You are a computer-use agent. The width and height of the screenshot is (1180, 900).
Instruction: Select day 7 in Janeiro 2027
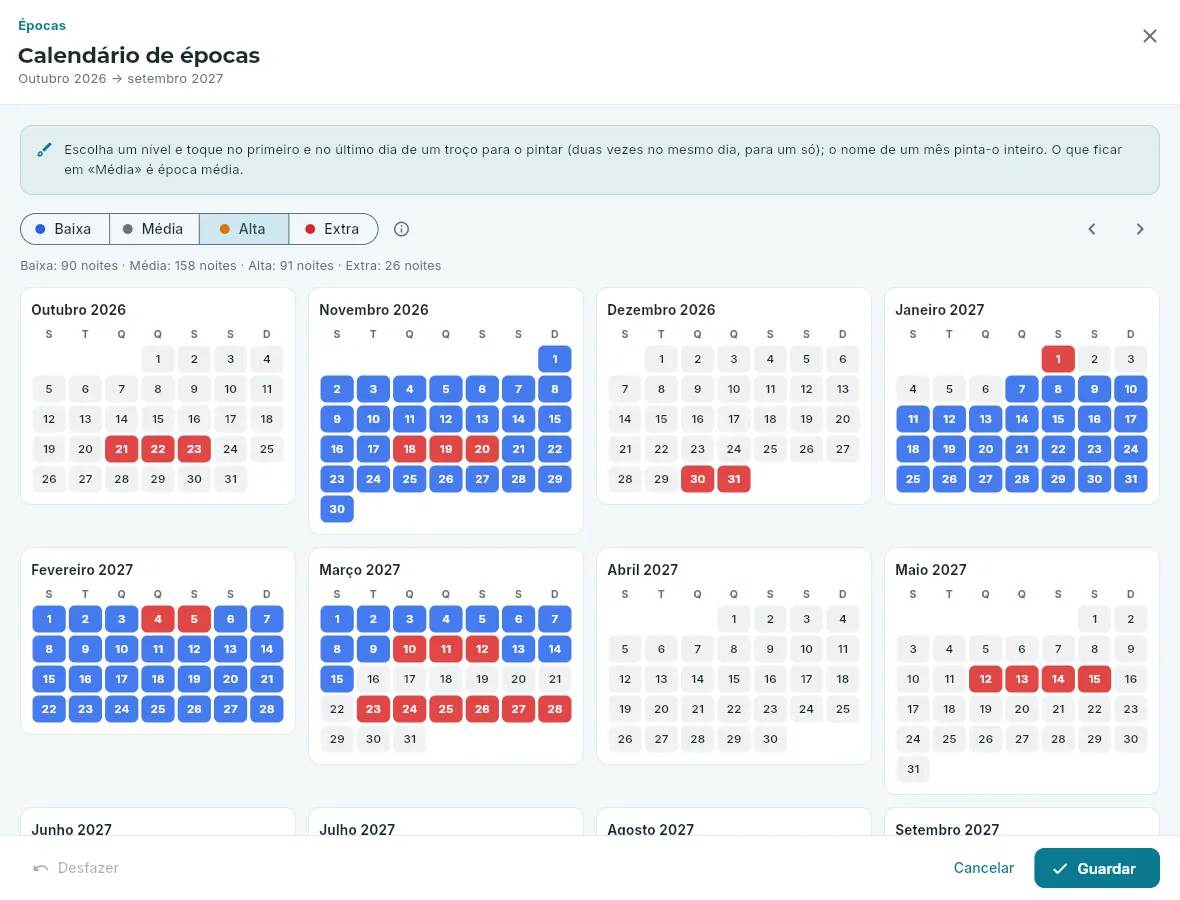click(x=1022, y=389)
